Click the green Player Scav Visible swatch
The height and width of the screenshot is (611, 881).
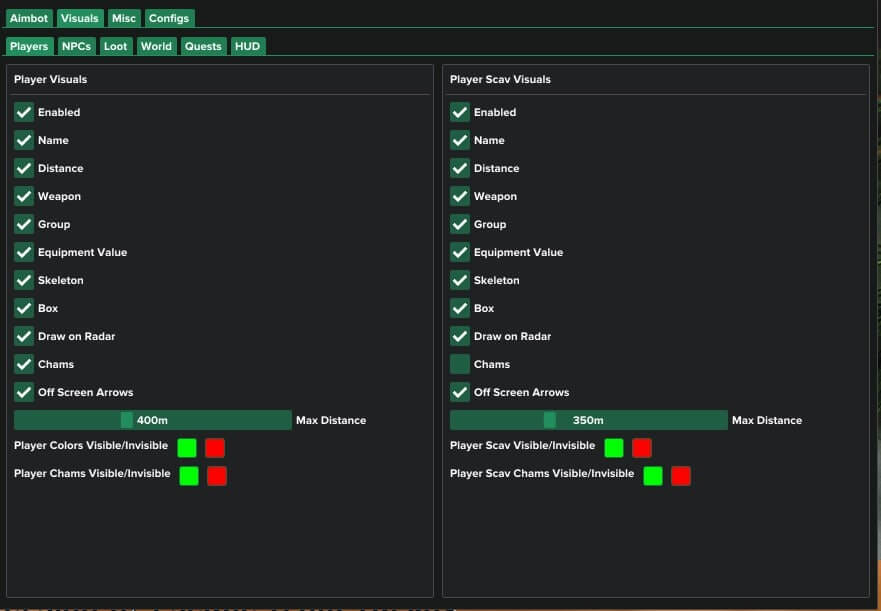[x=614, y=447]
